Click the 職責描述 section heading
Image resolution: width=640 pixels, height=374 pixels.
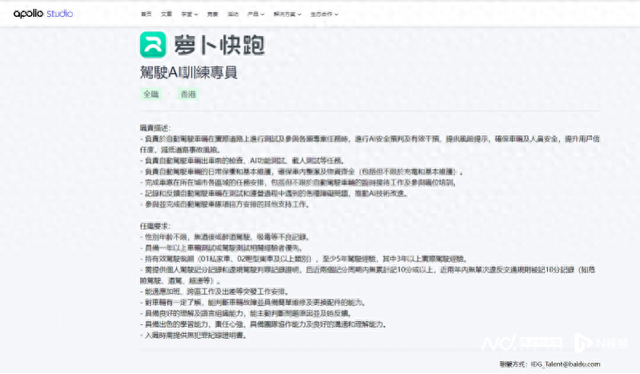(155, 128)
